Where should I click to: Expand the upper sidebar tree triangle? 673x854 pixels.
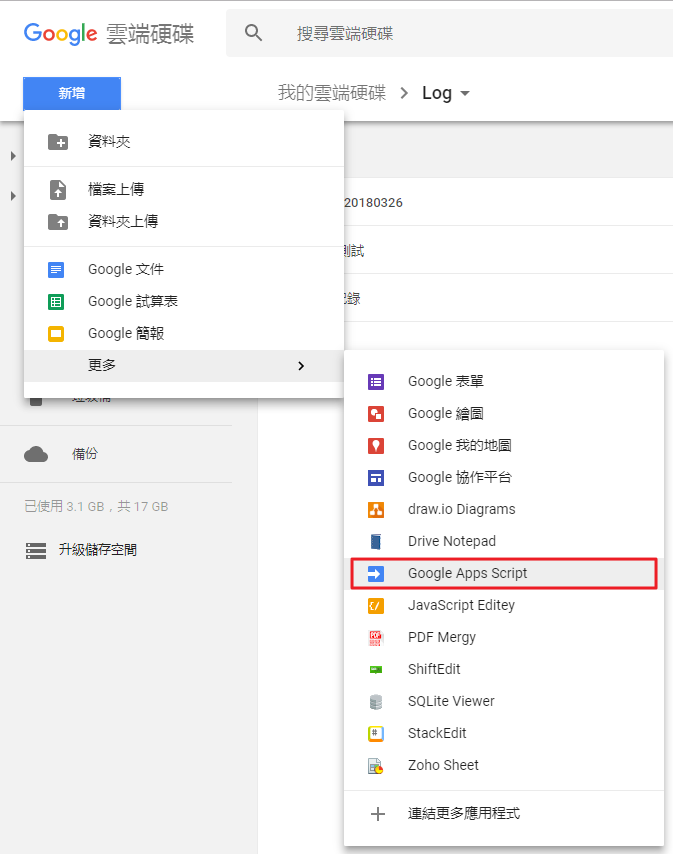13,156
